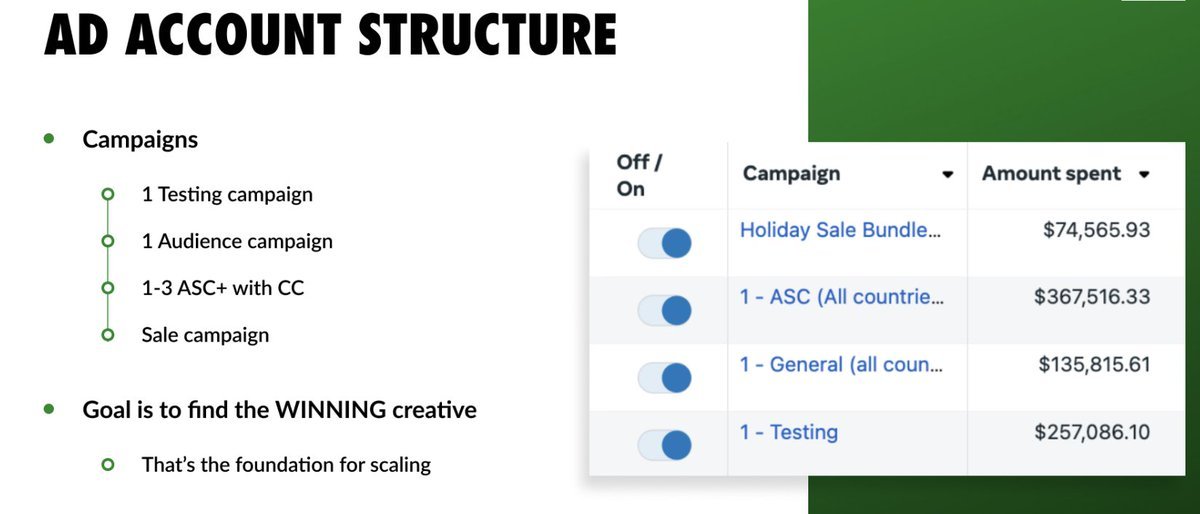Image resolution: width=1200 pixels, height=514 pixels.
Task: Click the circle marker beside 1 Audience campaign
Action: [108, 242]
